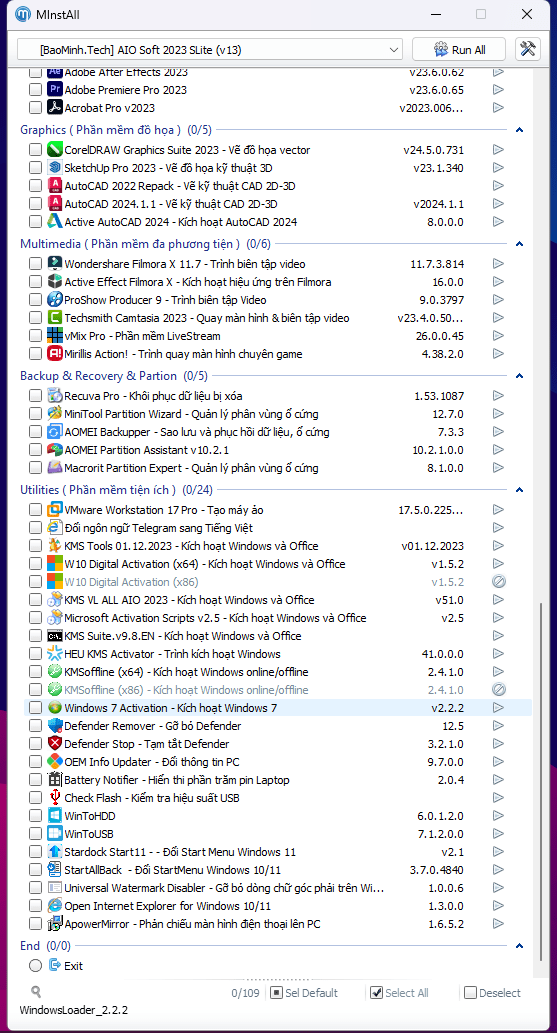Run Battery Notifier with play arrow
This screenshot has height=1033, width=557.
tap(498, 779)
